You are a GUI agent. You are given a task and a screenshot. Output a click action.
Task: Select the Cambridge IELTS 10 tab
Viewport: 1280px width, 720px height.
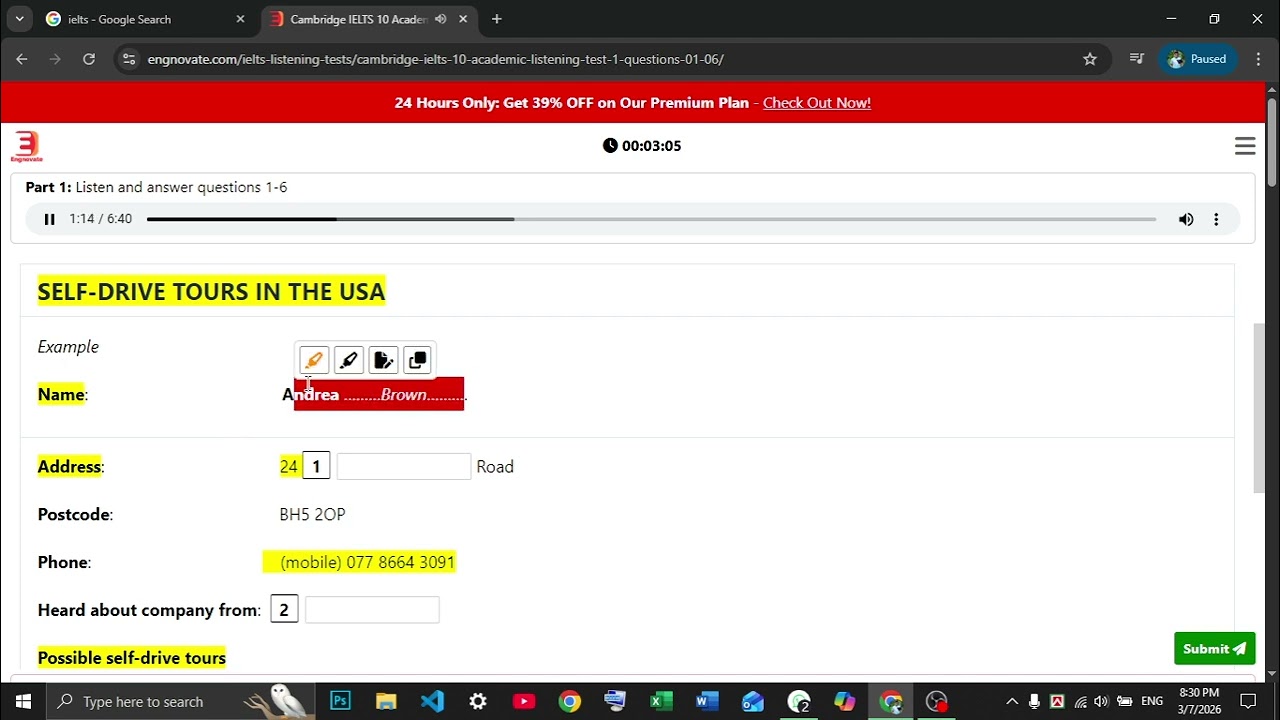(358, 19)
